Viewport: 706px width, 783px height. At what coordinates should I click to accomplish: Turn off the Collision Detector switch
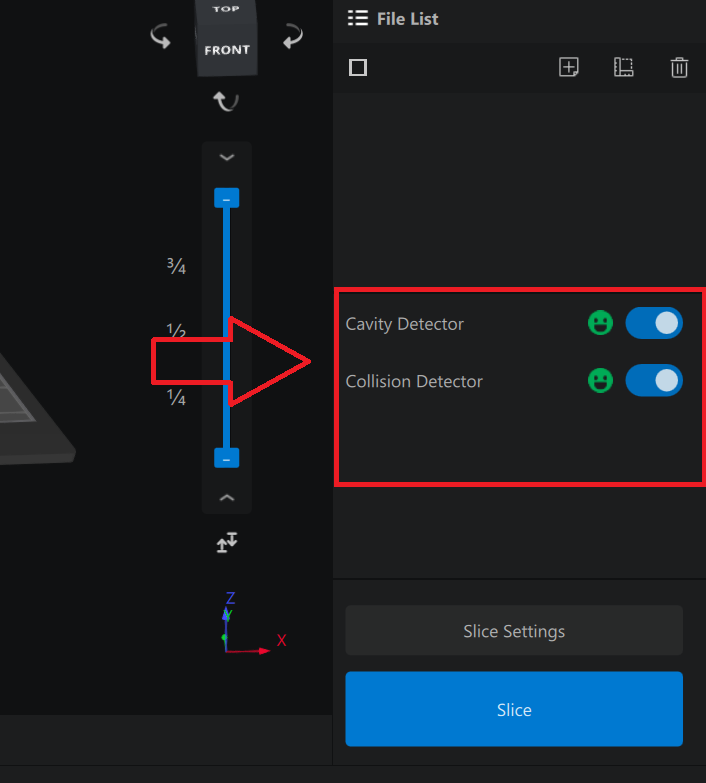pos(654,381)
